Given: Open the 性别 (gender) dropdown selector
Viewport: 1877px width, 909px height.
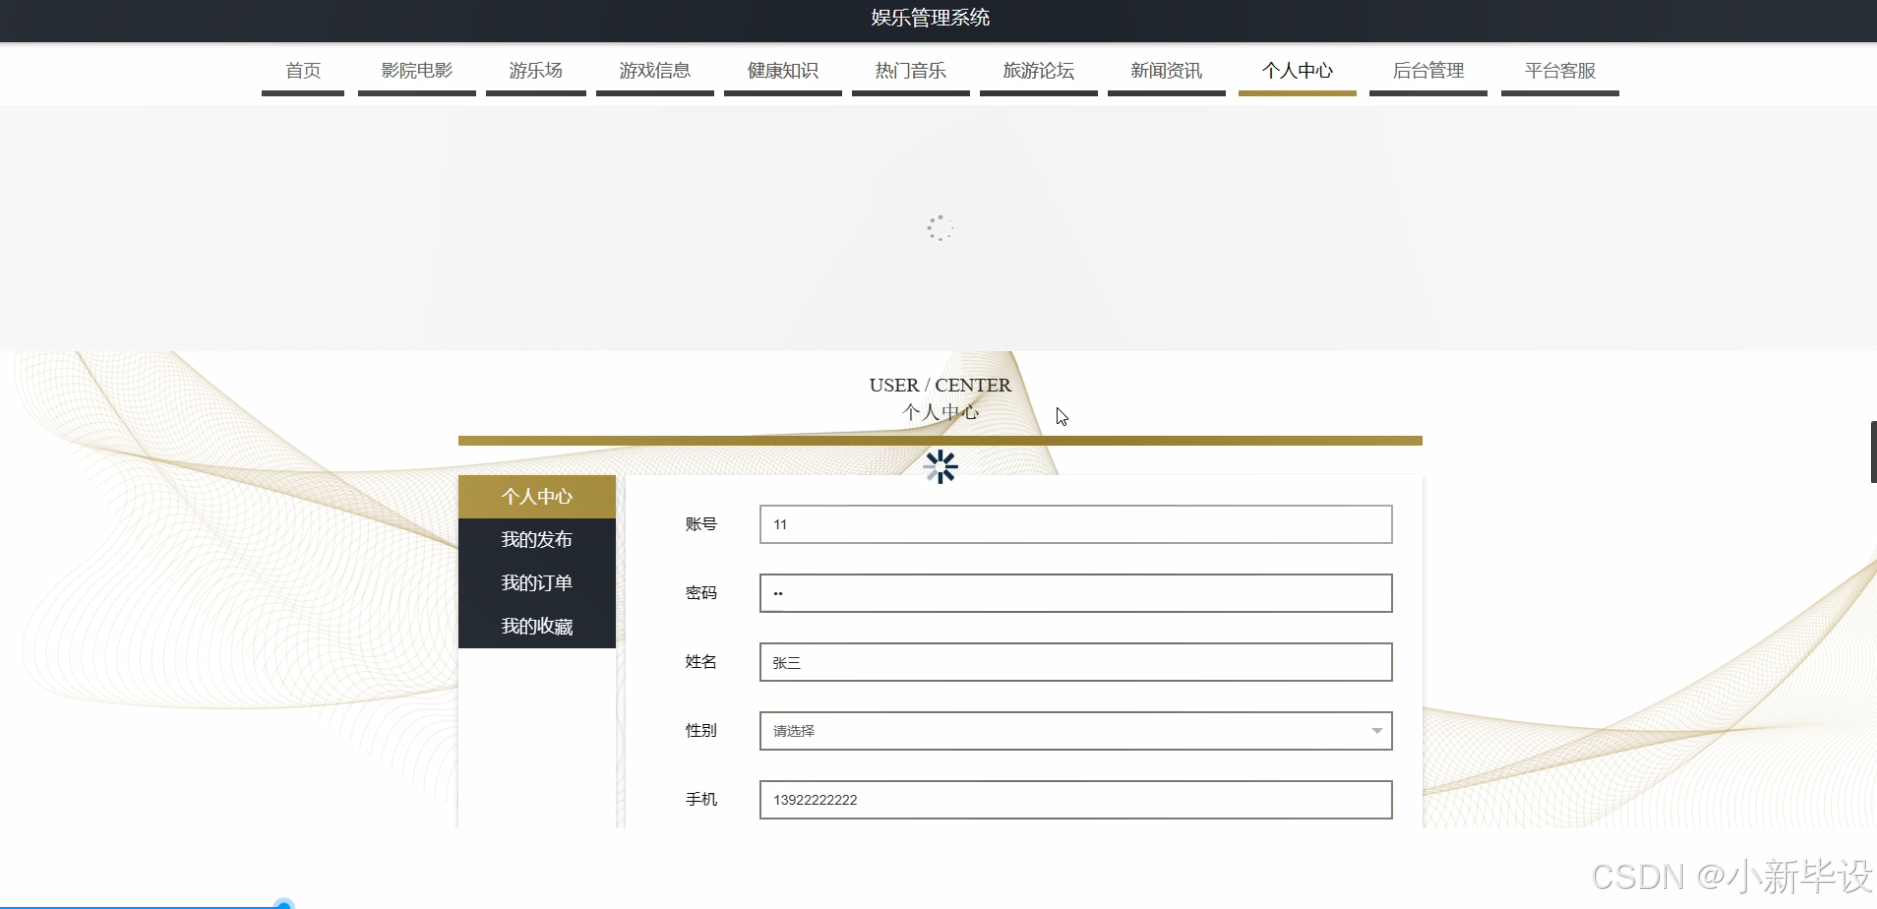Looking at the screenshot, I should pos(1075,731).
